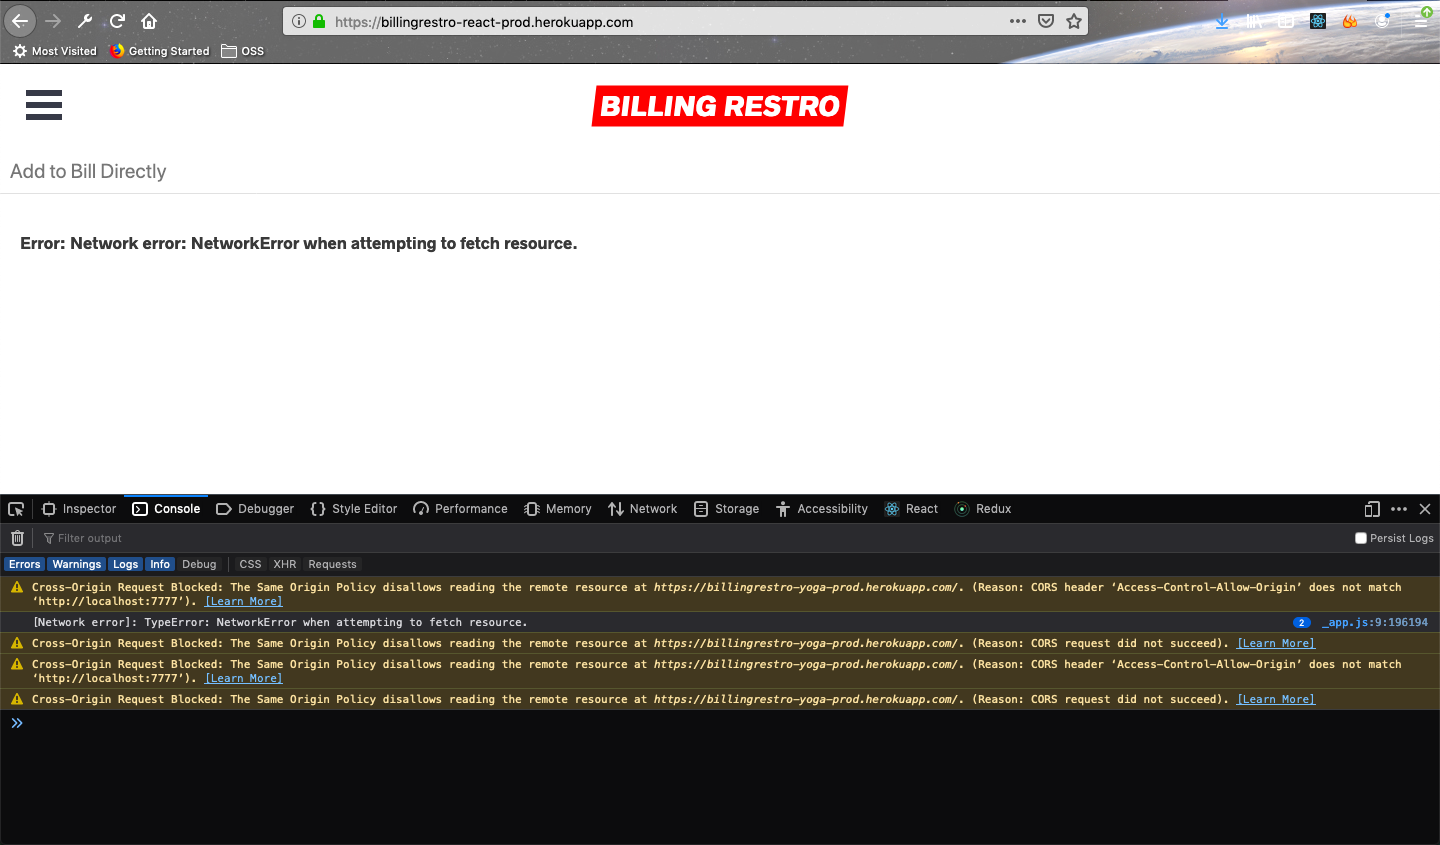1440x845 pixels.
Task: Open the Performance tab
Action: click(x=461, y=509)
